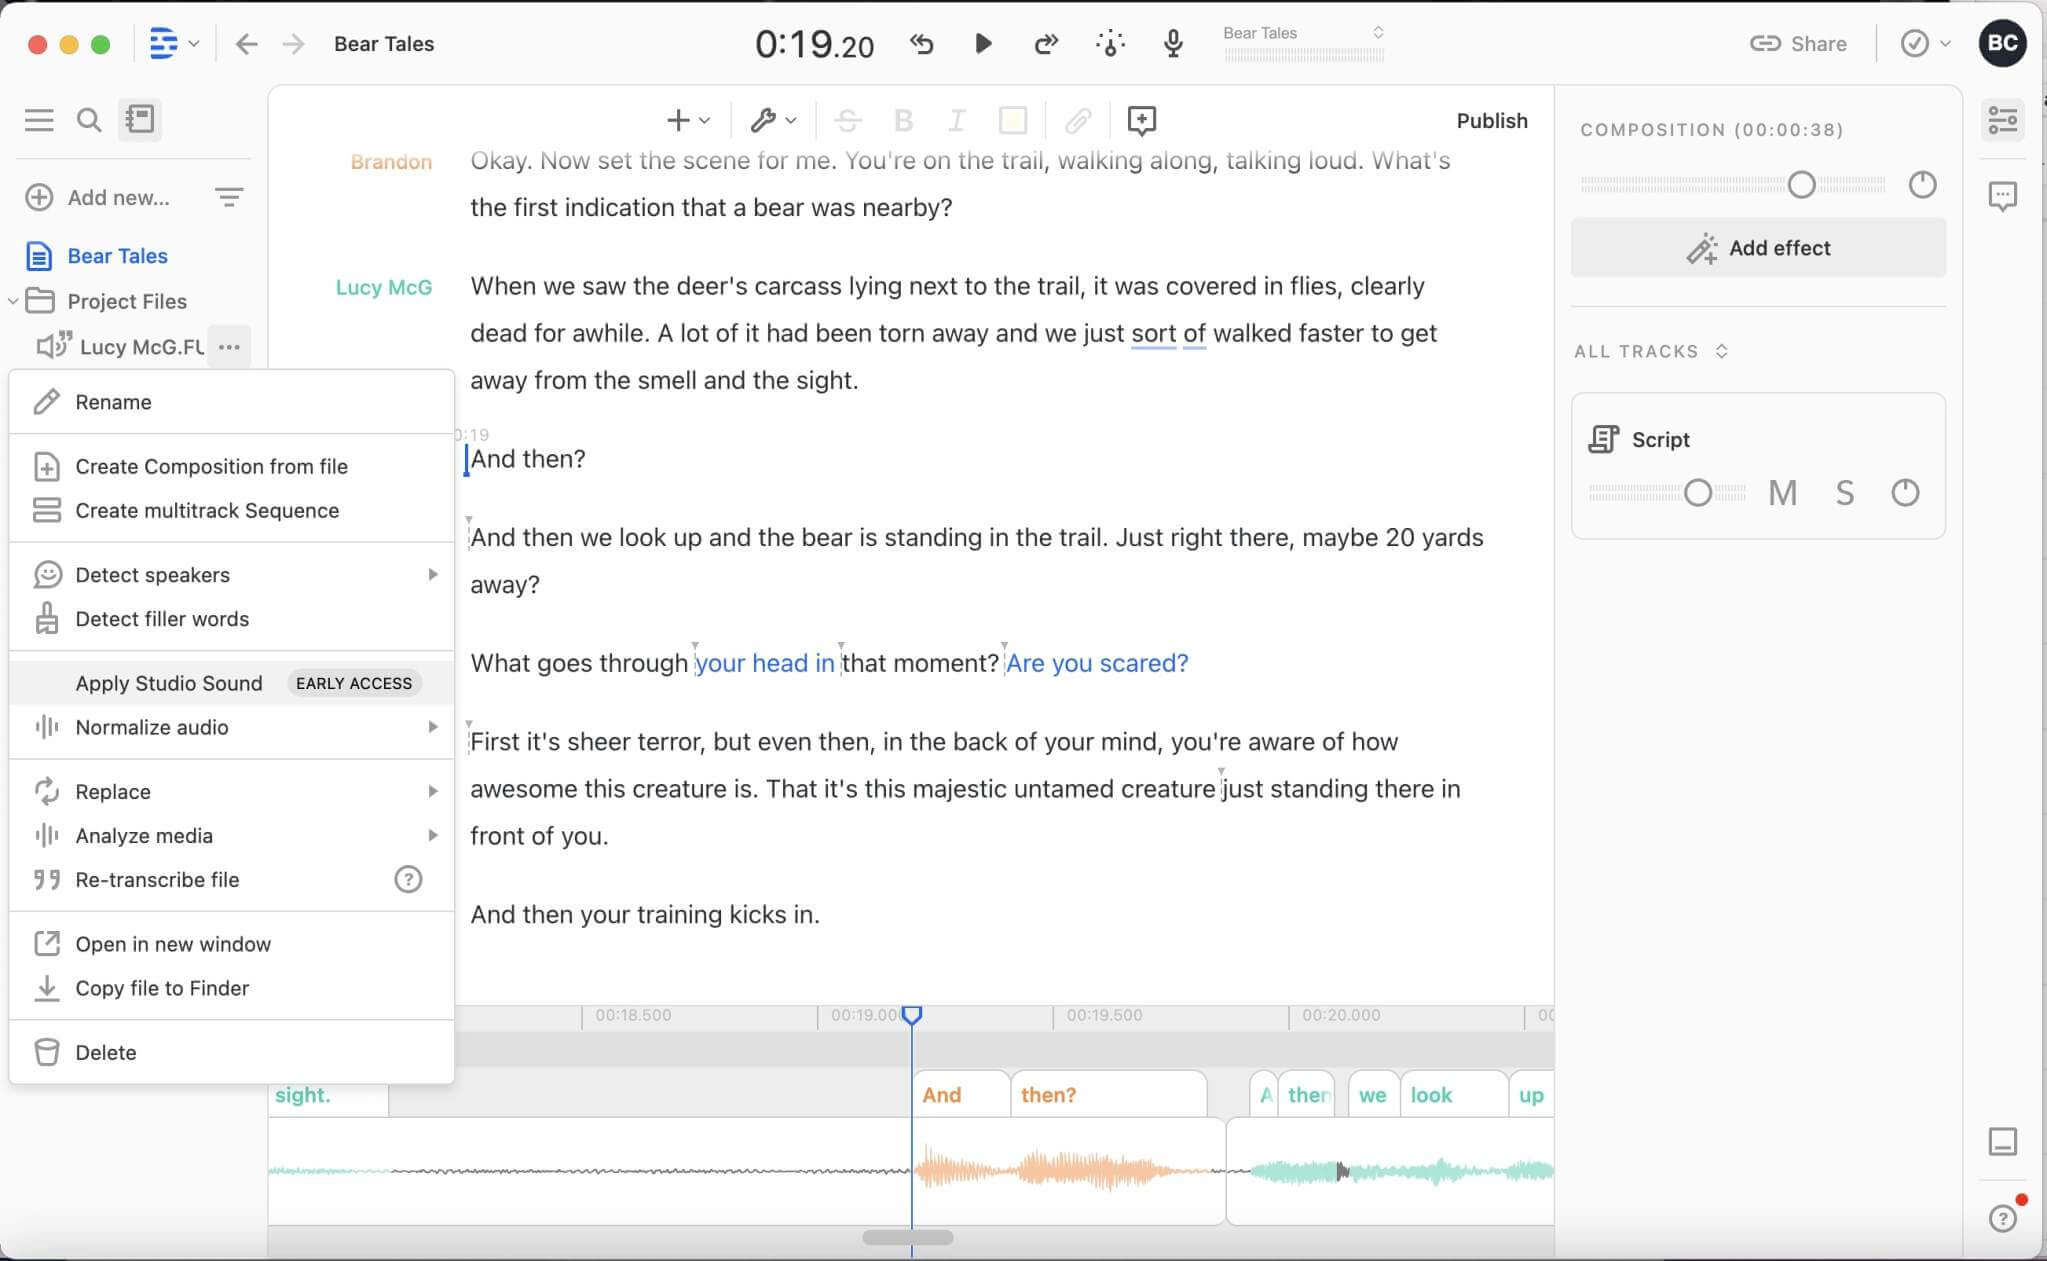Click the properties sliders panel icon
Image resolution: width=2047 pixels, height=1261 pixels.
pyautogui.click(x=2002, y=120)
